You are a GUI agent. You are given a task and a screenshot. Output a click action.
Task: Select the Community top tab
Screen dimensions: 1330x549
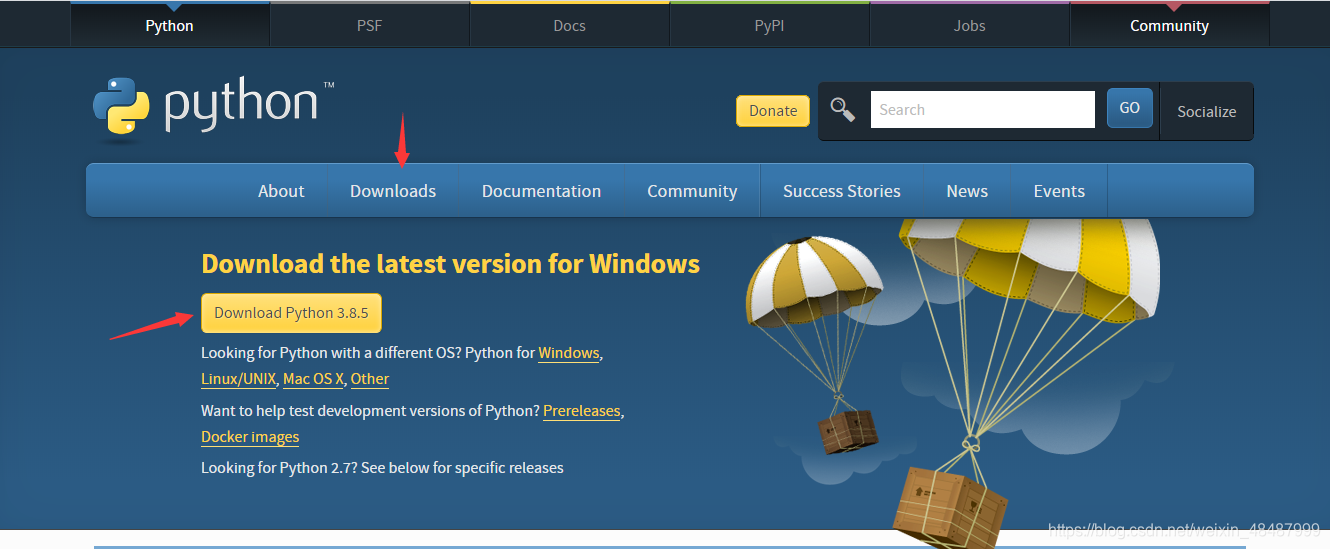point(1169,25)
